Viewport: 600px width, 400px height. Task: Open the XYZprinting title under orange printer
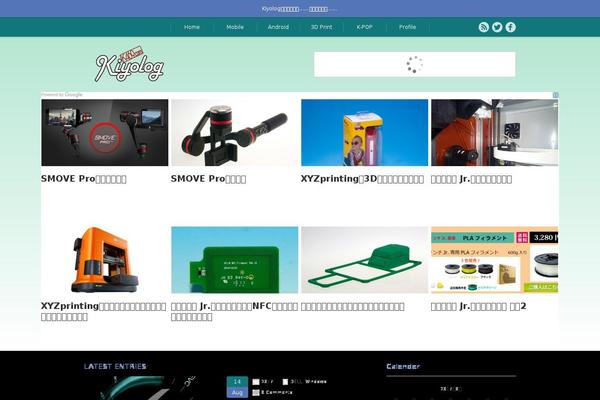pyautogui.click(x=104, y=311)
